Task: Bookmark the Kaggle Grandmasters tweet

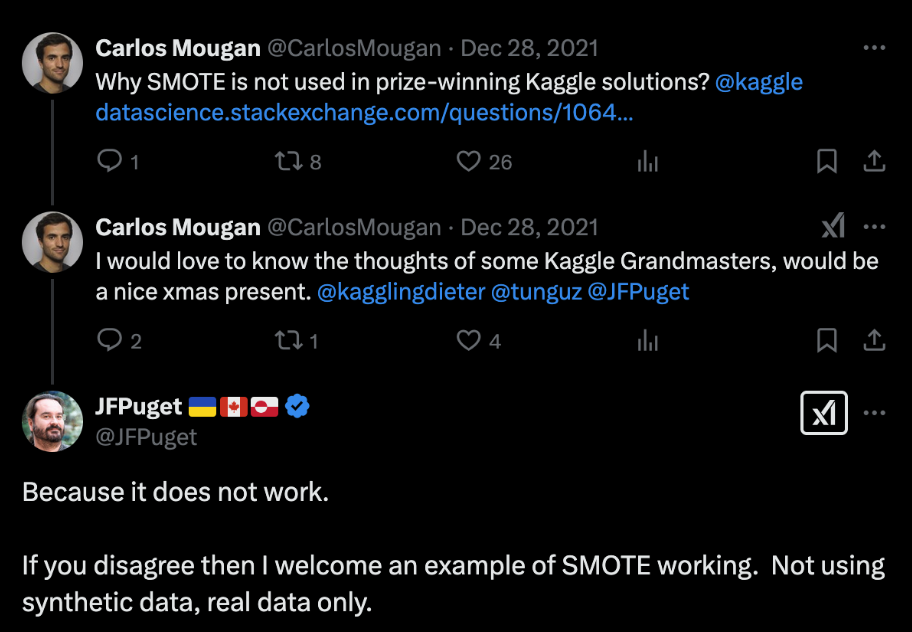Action: point(827,341)
